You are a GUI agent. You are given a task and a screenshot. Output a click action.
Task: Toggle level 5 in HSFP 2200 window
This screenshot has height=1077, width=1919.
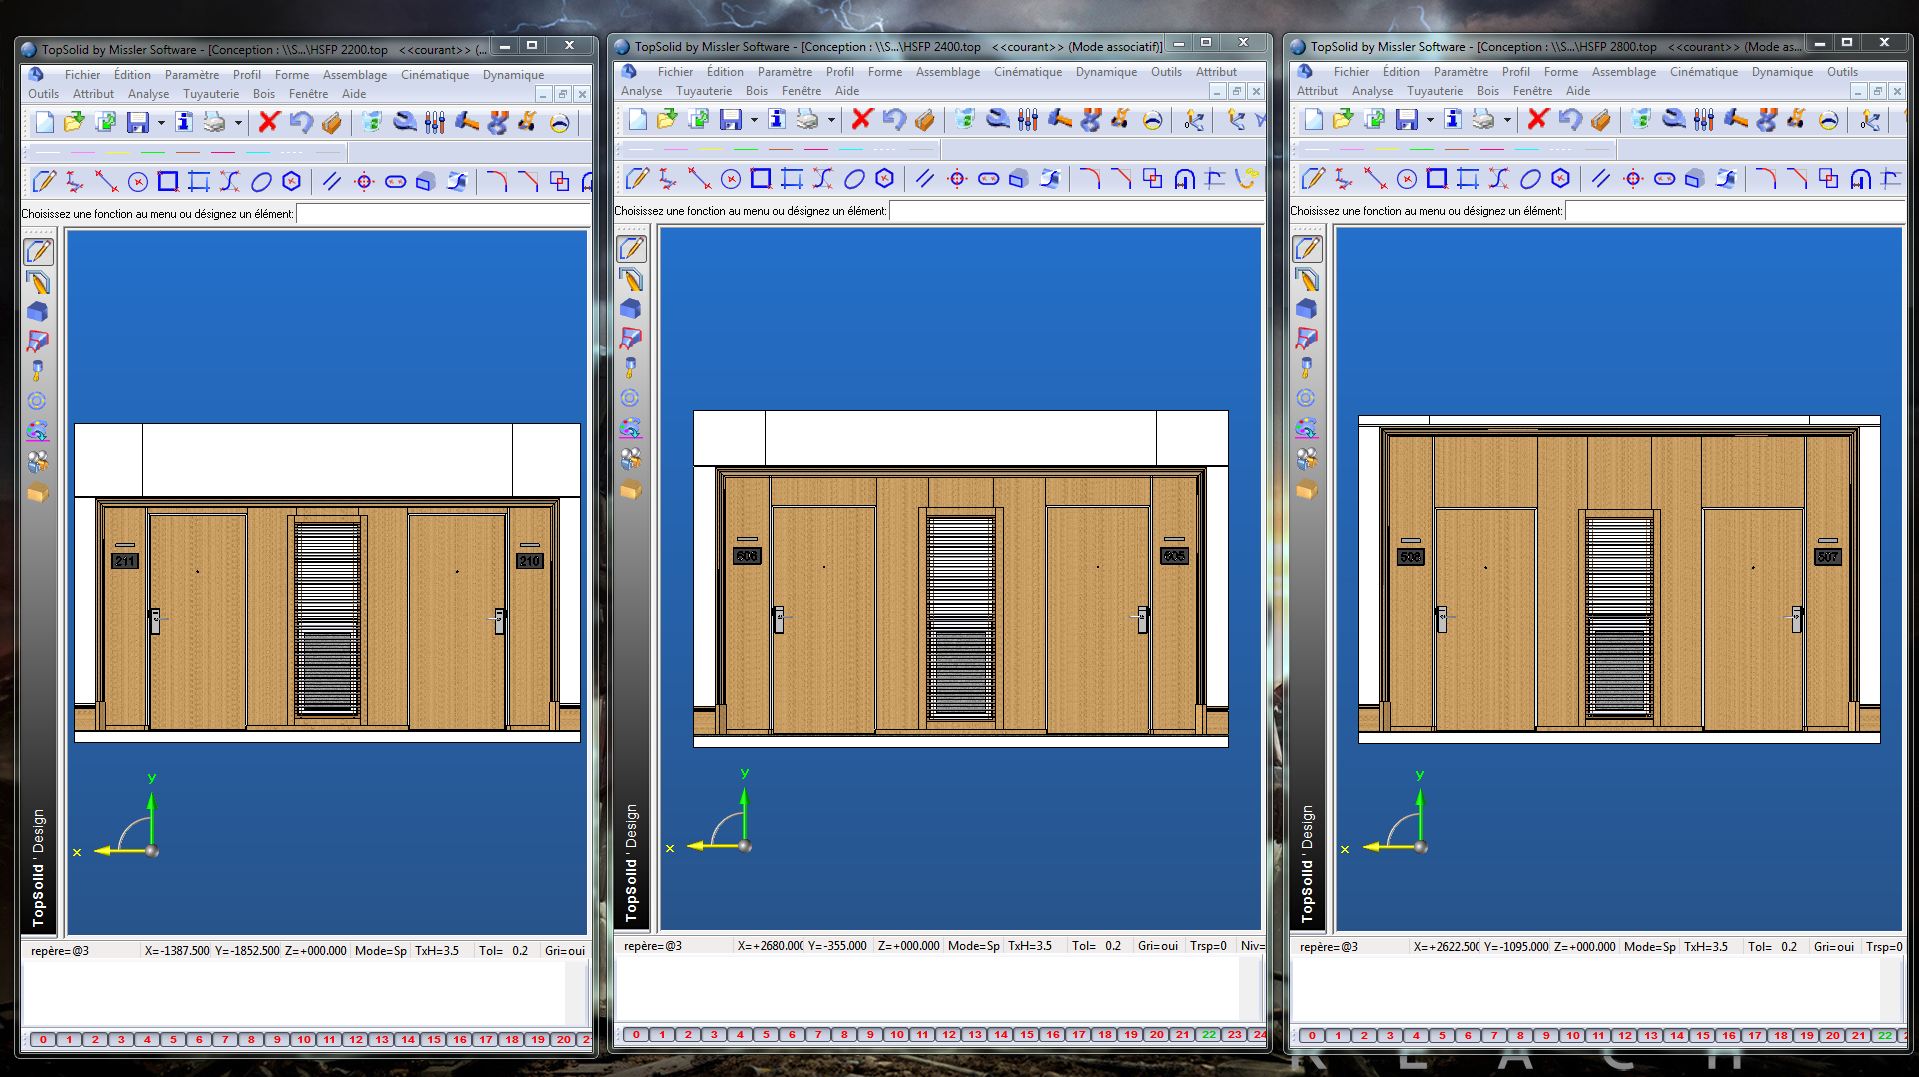click(x=173, y=1040)
